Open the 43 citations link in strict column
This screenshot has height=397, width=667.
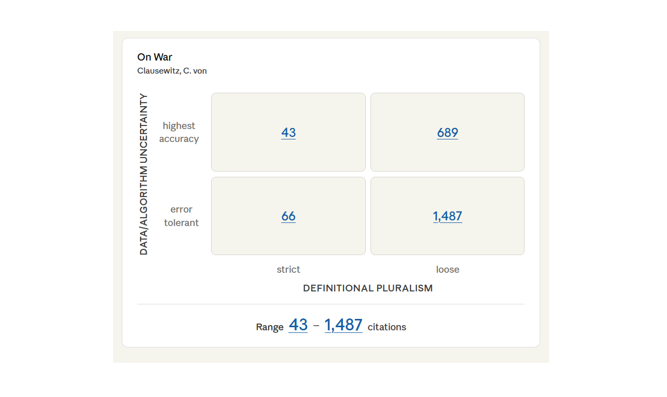click(288, 132)
